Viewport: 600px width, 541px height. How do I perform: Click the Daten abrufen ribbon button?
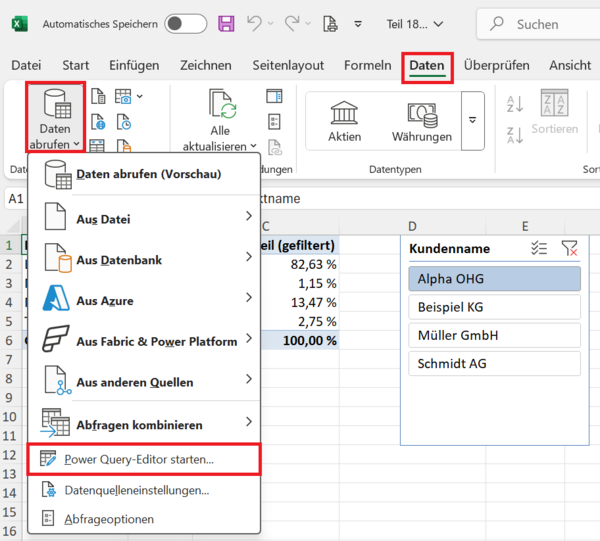tap(55, 118)
